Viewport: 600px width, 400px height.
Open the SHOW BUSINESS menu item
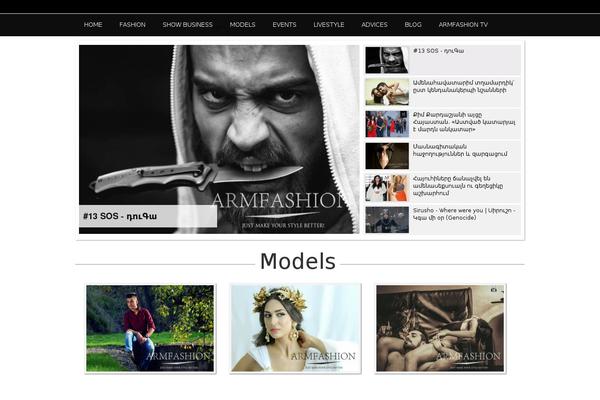click(188, 25)
